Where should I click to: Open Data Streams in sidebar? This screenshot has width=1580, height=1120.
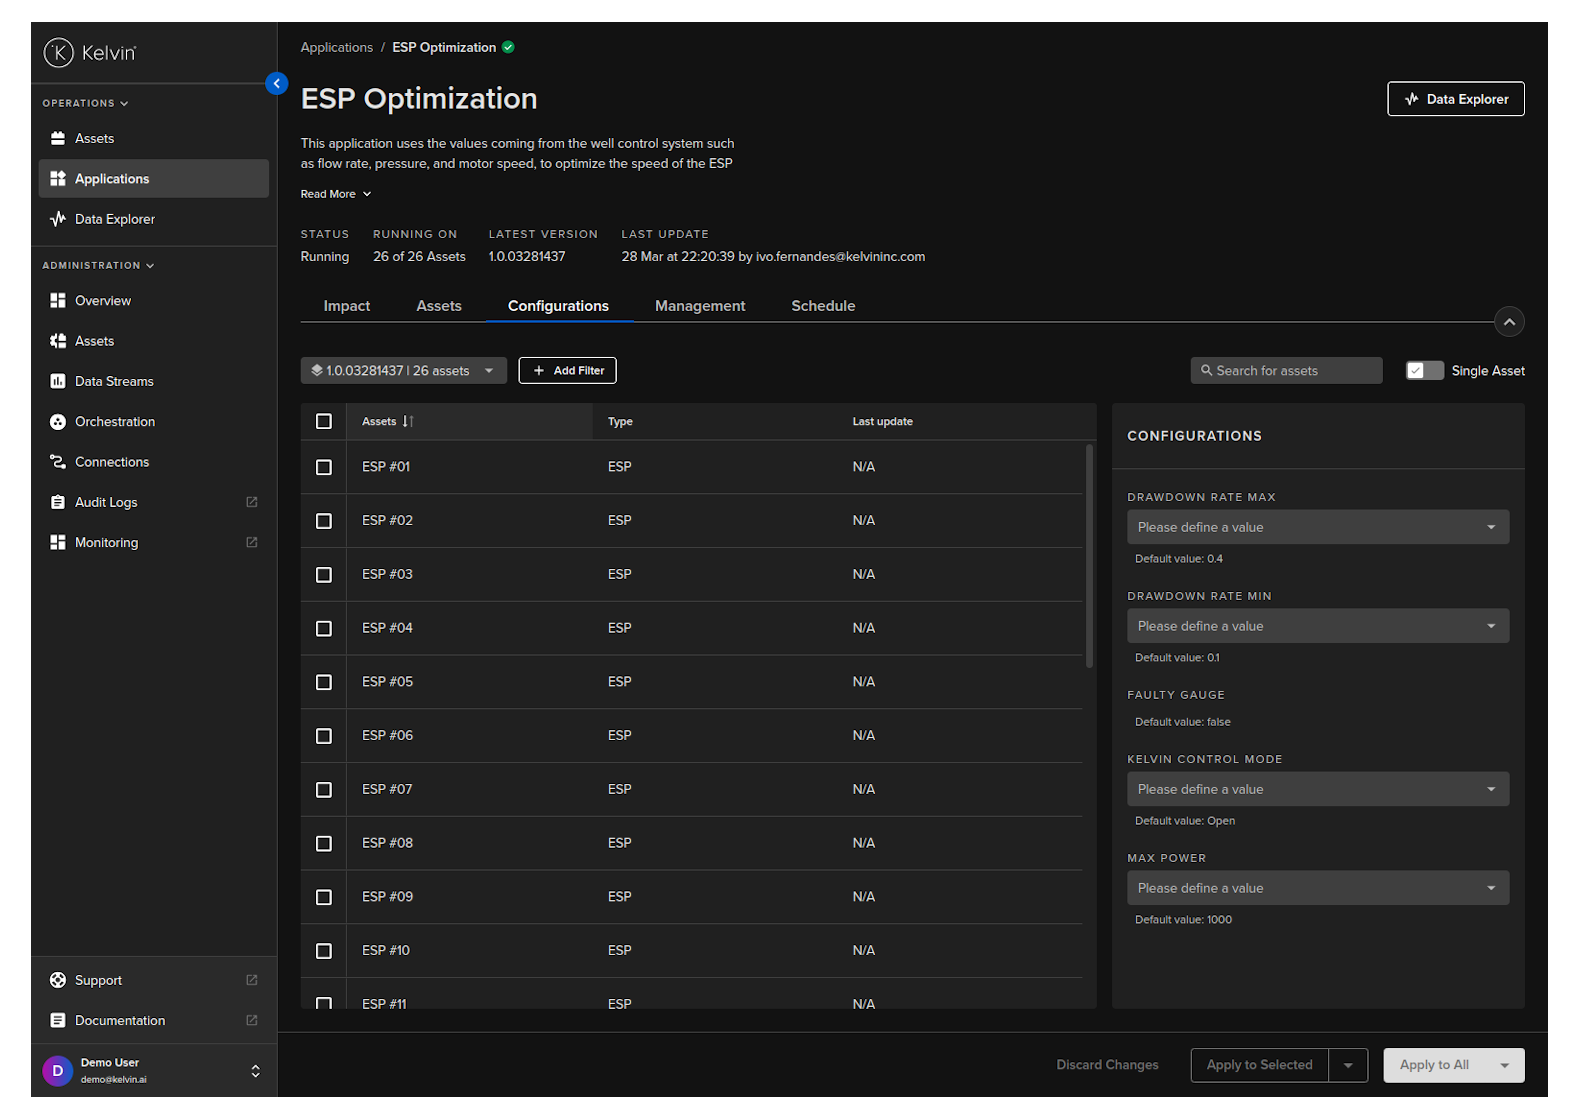point(113,381)
